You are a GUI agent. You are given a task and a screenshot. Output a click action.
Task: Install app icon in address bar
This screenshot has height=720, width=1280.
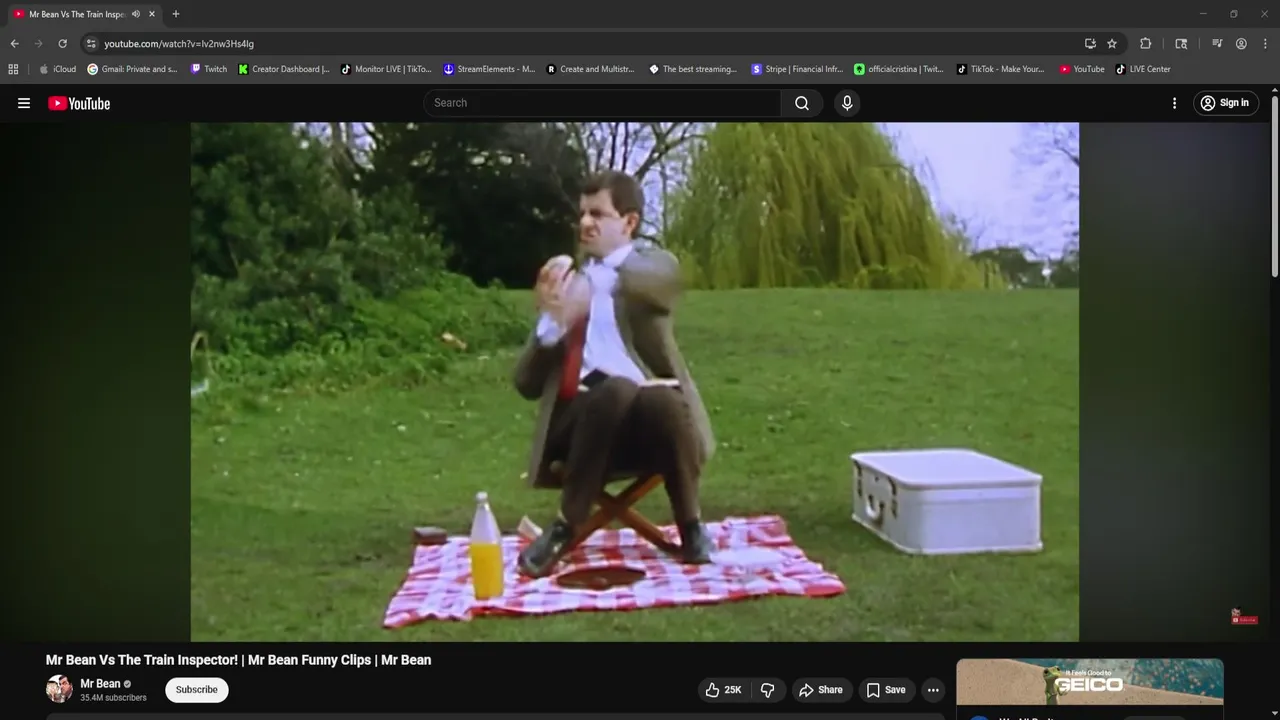coord(1090,44)
